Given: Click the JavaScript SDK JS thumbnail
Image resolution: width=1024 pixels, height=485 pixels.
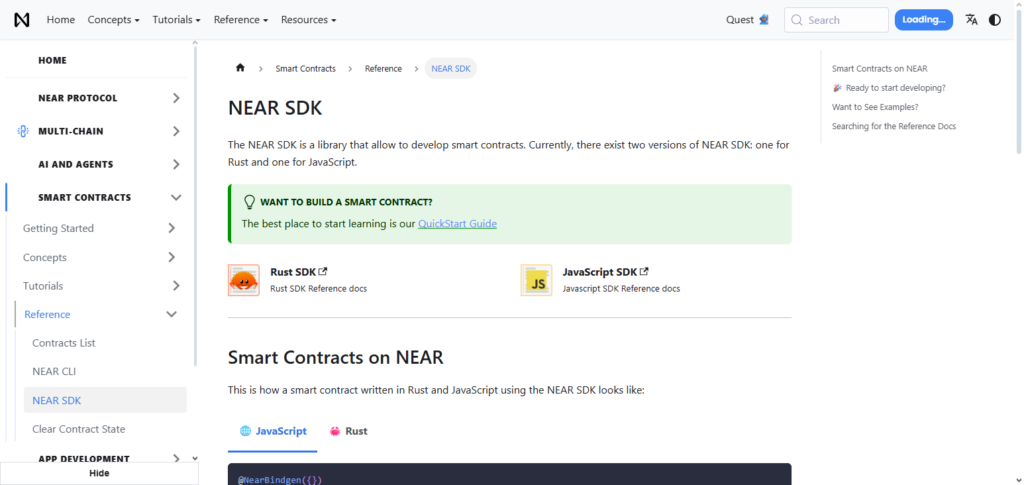Looking at the screenshot, I should tap(536, 280).
